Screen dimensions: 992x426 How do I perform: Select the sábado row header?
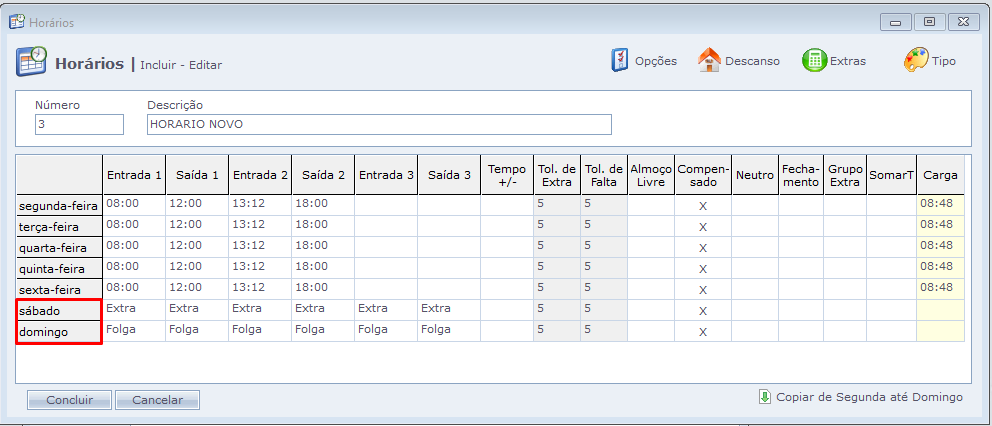pyautogui.click(x=59, y=311)
